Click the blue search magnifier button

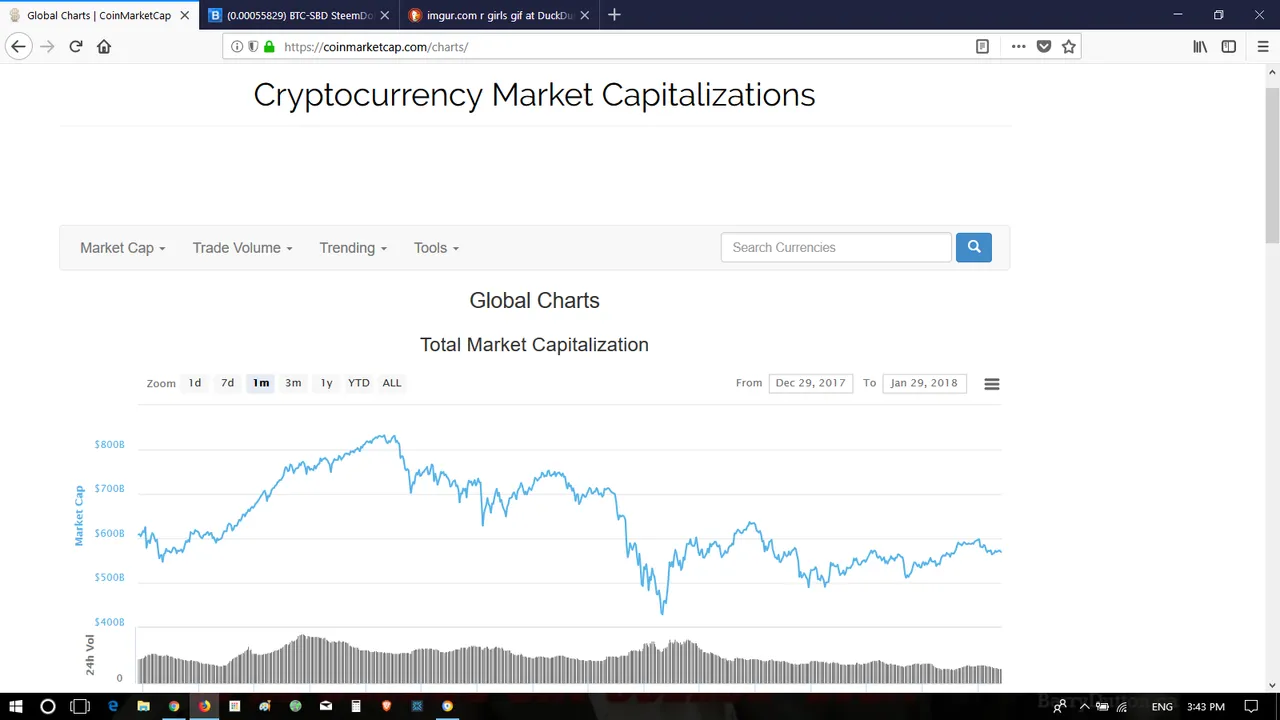pyautogui.click(x=973, y=247)
